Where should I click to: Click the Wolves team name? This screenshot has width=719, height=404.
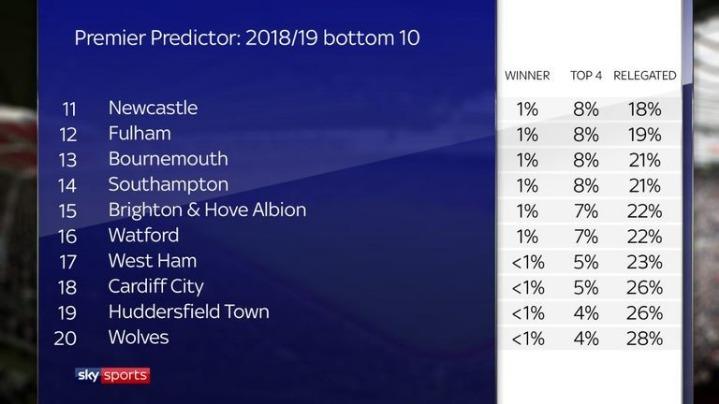(138, 338)
